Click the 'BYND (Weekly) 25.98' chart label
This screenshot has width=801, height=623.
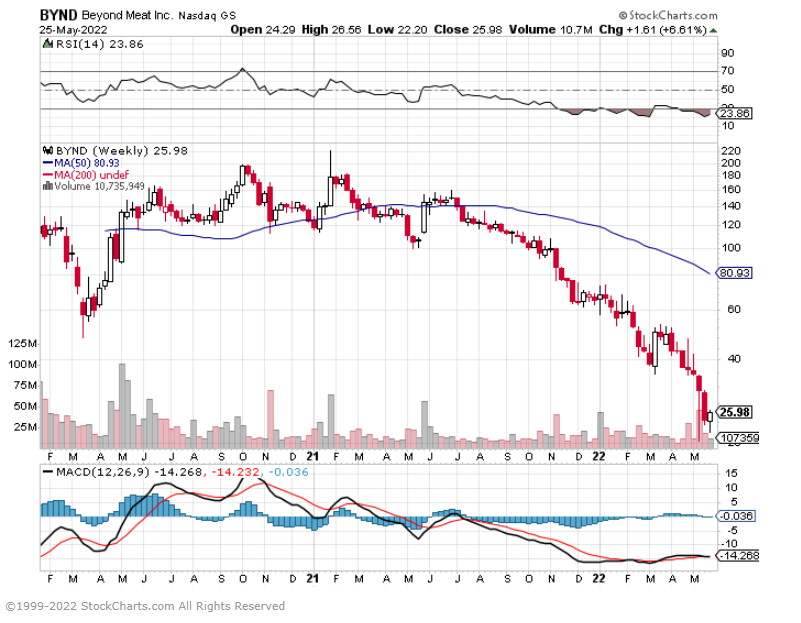122,151
